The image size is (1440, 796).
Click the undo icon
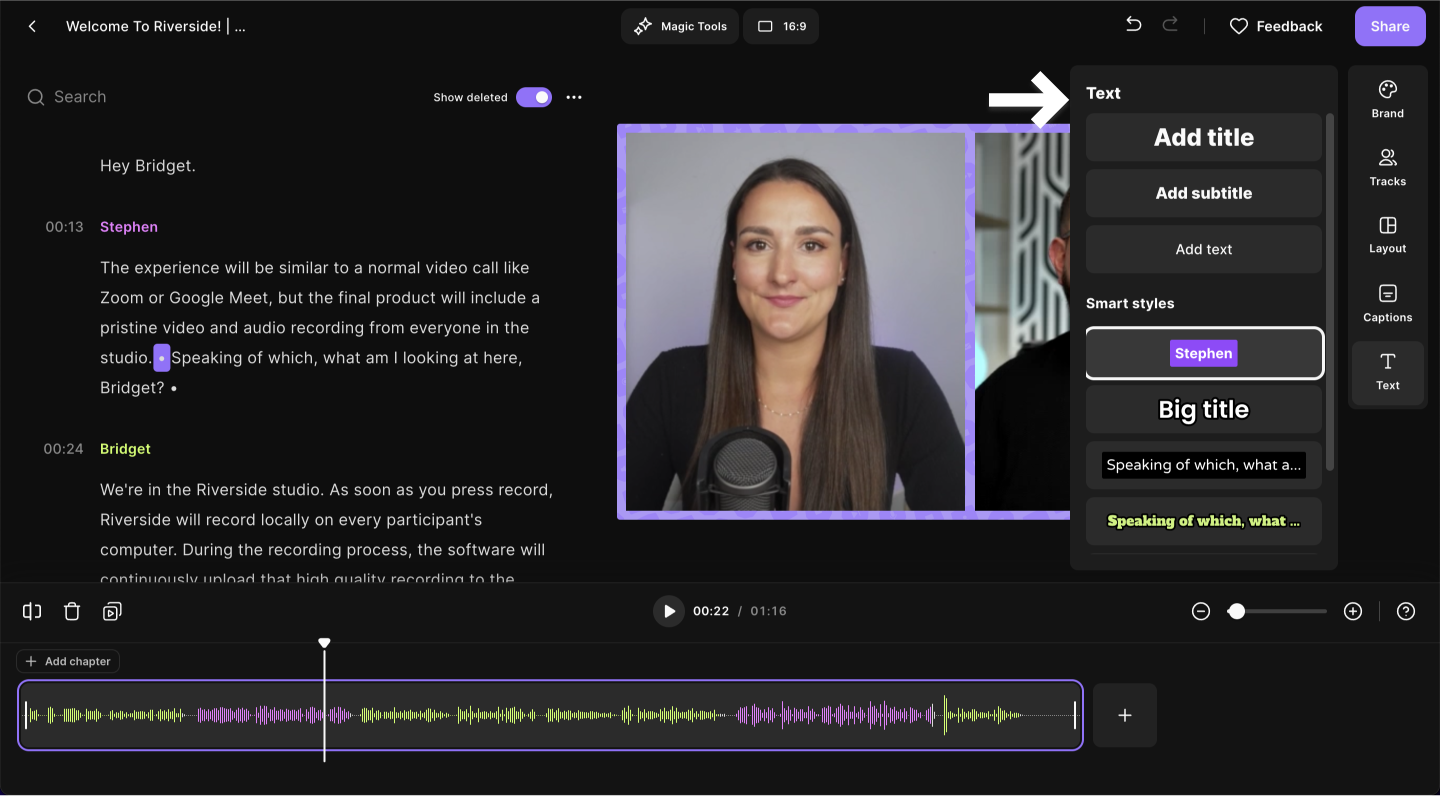click(1133, 25)
